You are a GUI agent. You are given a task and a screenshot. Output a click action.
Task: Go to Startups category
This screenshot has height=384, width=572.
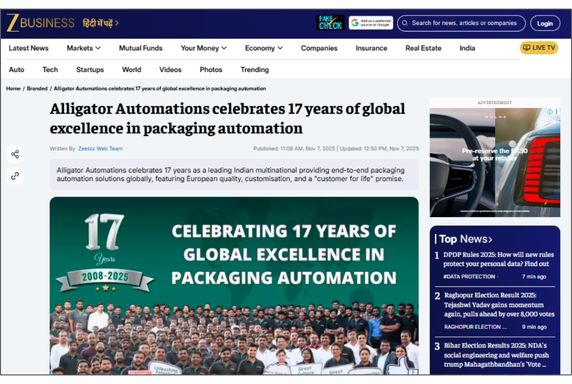pyautogui.click(x=90, y=70)
